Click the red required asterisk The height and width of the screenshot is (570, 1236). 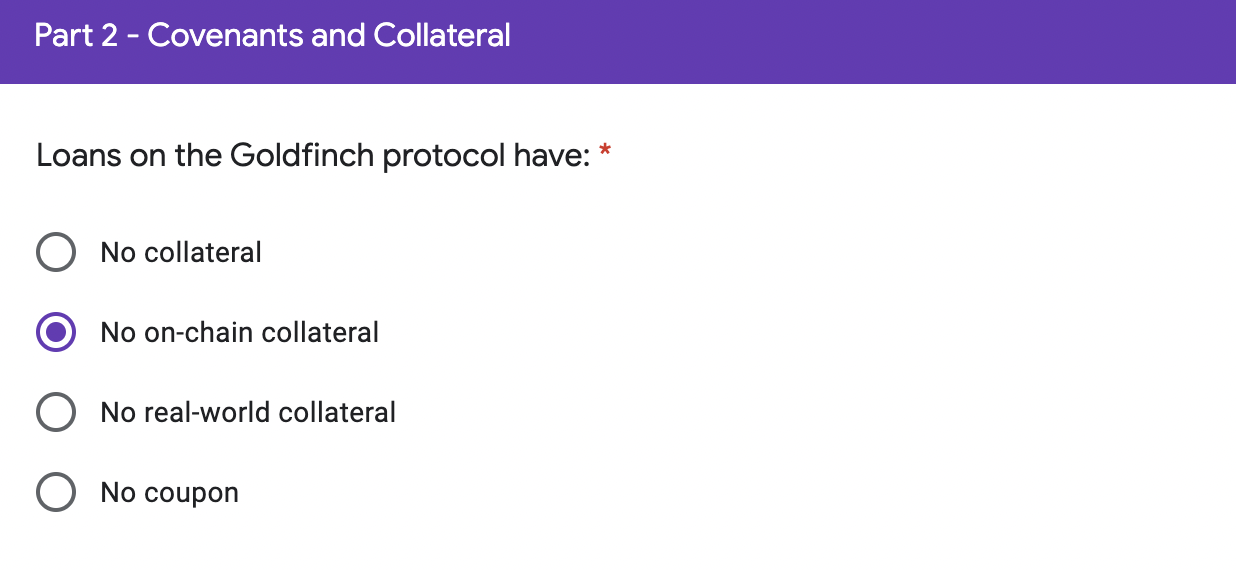pyautogui.click(x=605, y=153)
